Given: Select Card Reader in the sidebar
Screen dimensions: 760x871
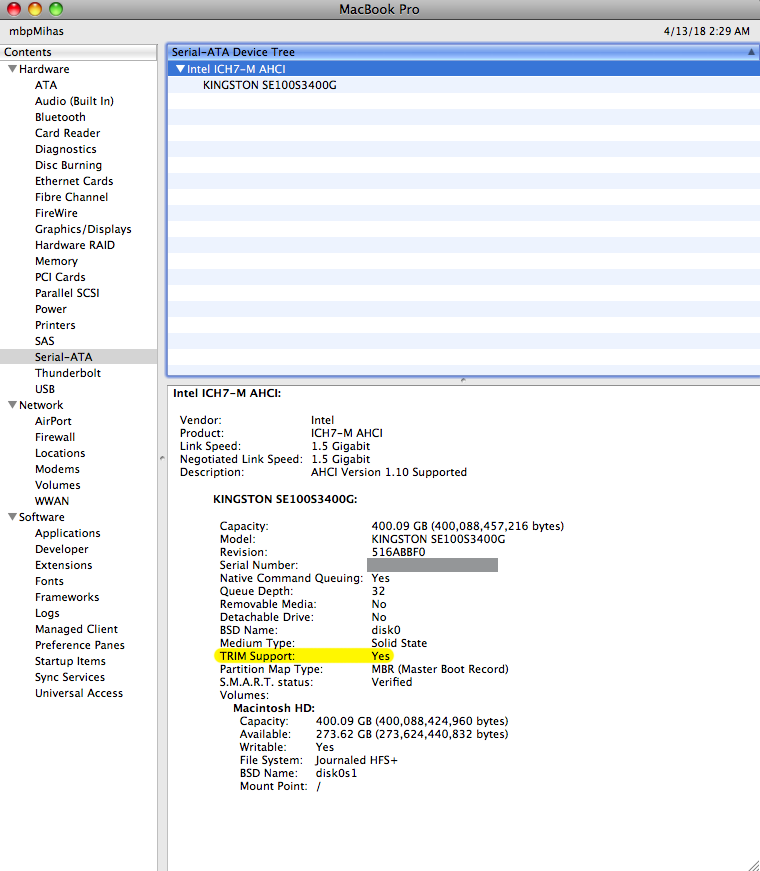Looking at the screenshot, I should coord(68,133).
